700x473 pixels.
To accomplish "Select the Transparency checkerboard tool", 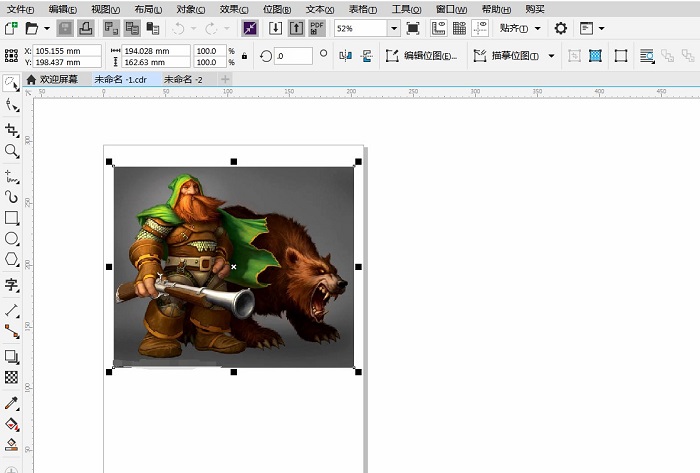I will click(12, 377).
